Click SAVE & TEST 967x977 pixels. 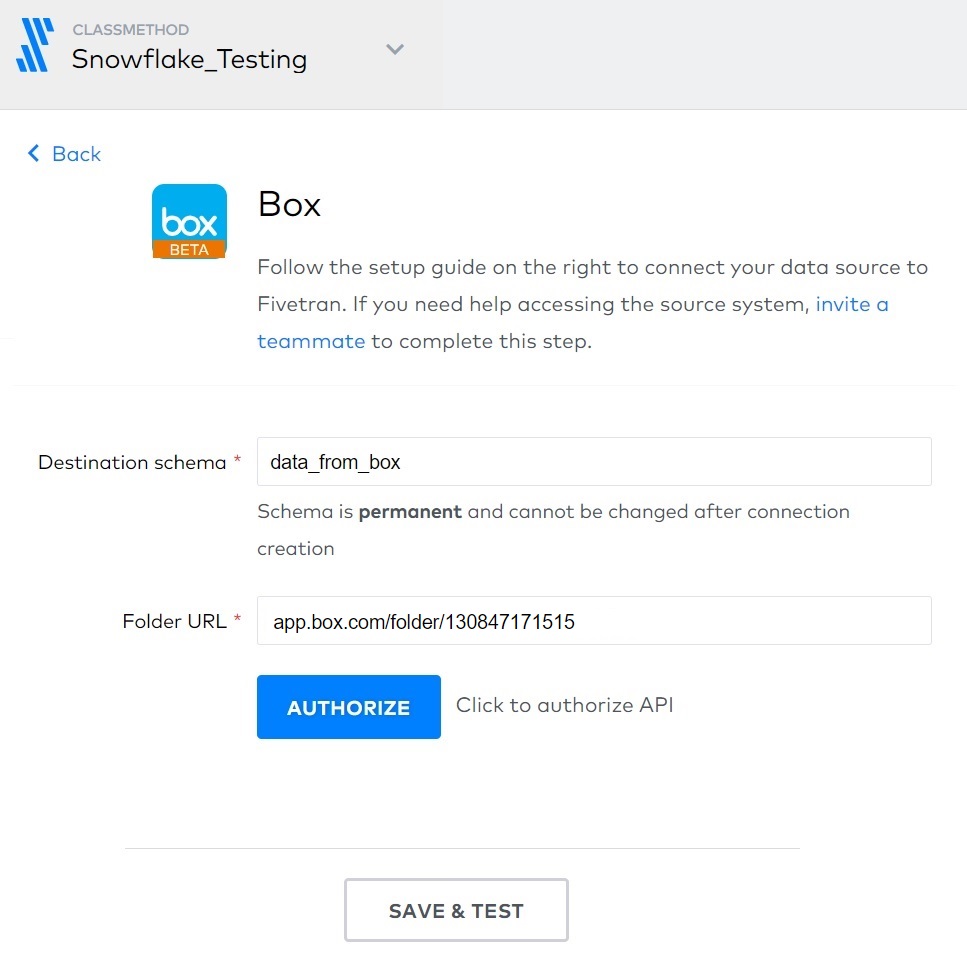(x=456, y=910)
